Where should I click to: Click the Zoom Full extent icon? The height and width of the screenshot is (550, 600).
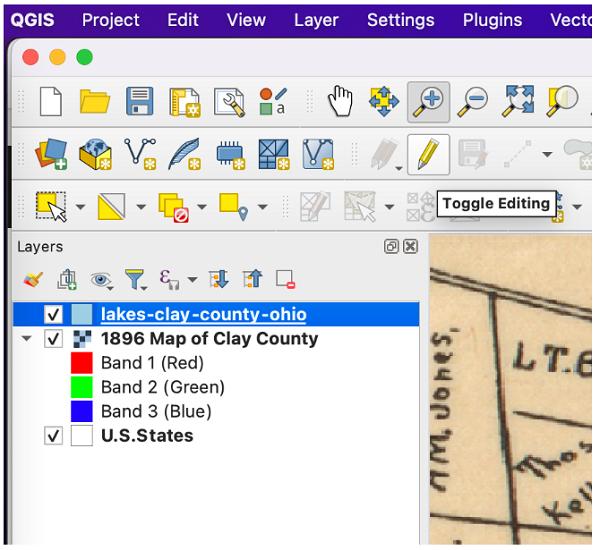click(x=518, y=101)
